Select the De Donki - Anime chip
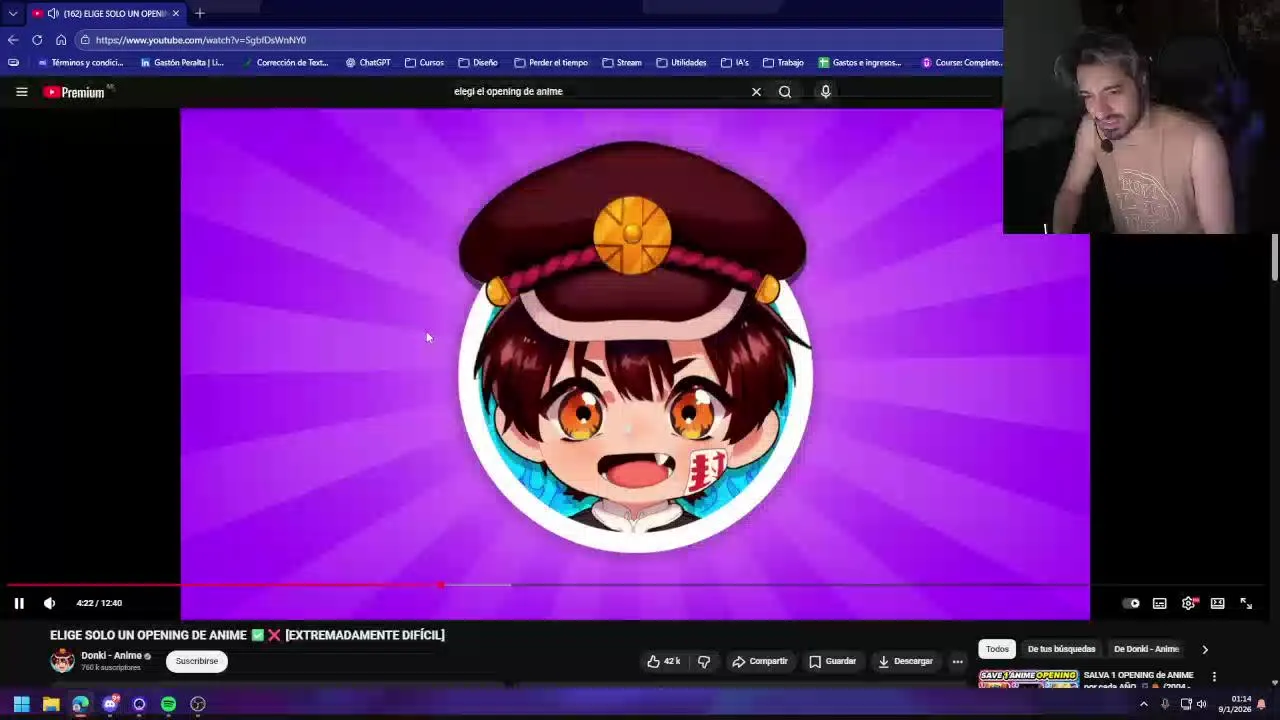1280x720 pixels. [1146, 649]
